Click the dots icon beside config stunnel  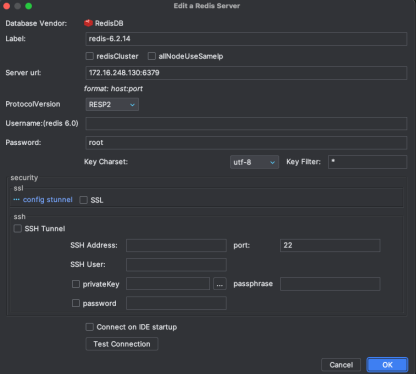pyautogui.click(x=16, y=200)
